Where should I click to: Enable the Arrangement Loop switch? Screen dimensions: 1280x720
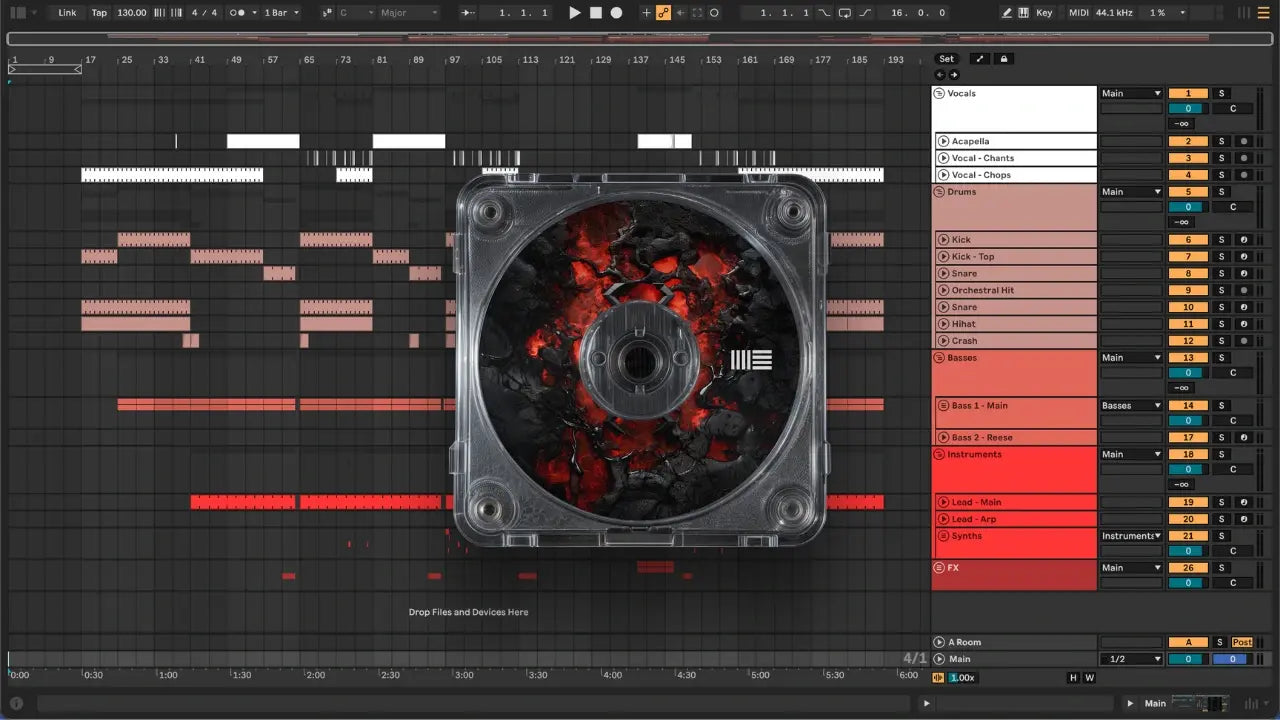click(x=845, y=13)
